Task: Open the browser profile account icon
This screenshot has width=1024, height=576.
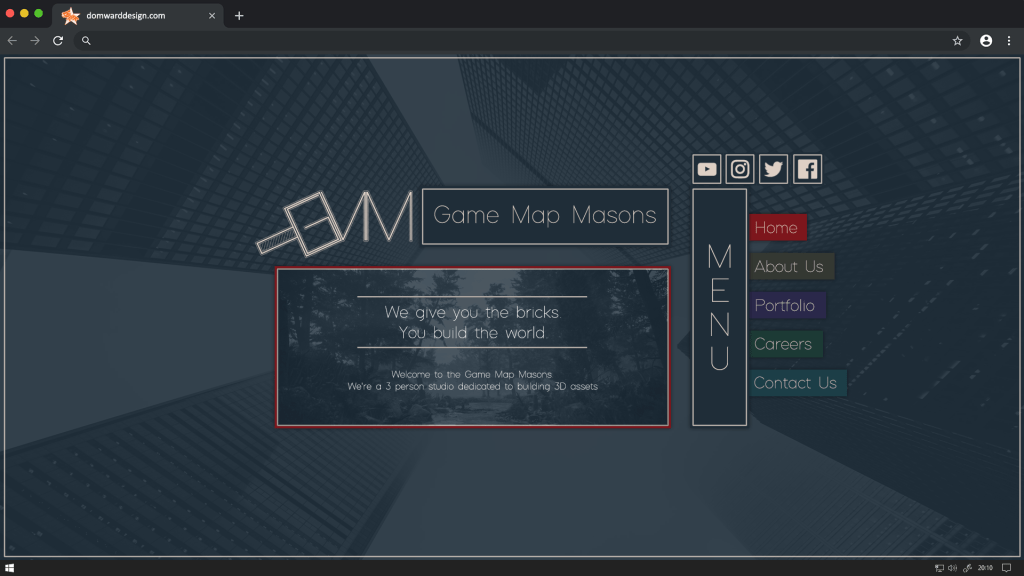Action: pos(986,41)
